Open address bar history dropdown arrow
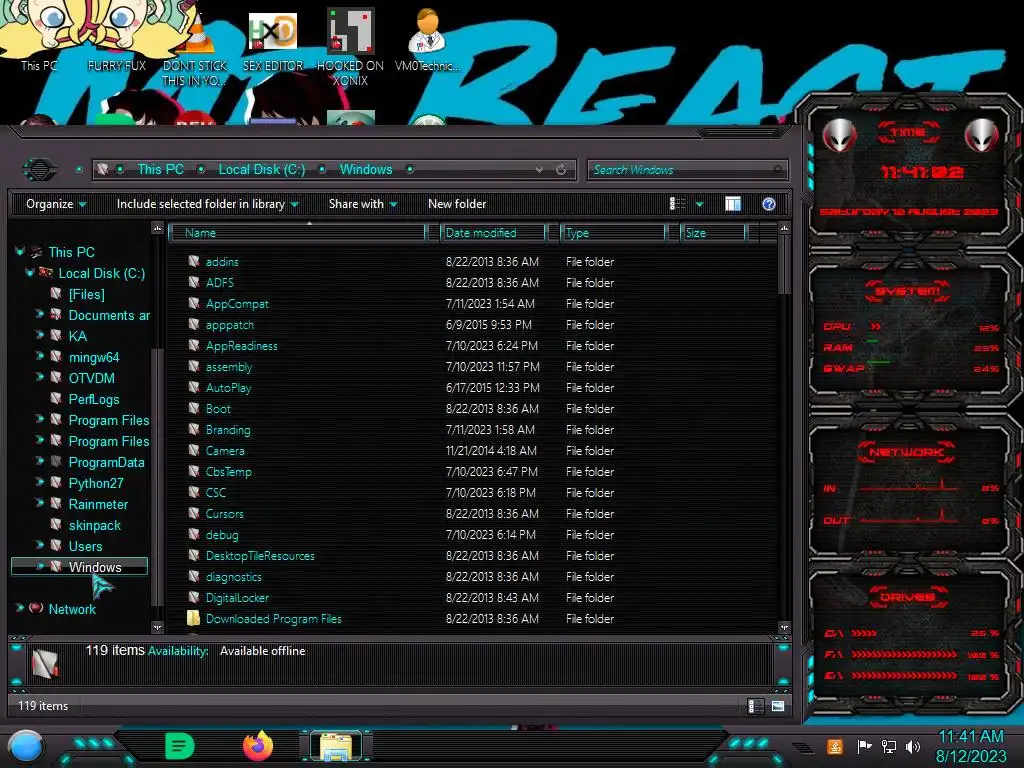 (539, 170)
